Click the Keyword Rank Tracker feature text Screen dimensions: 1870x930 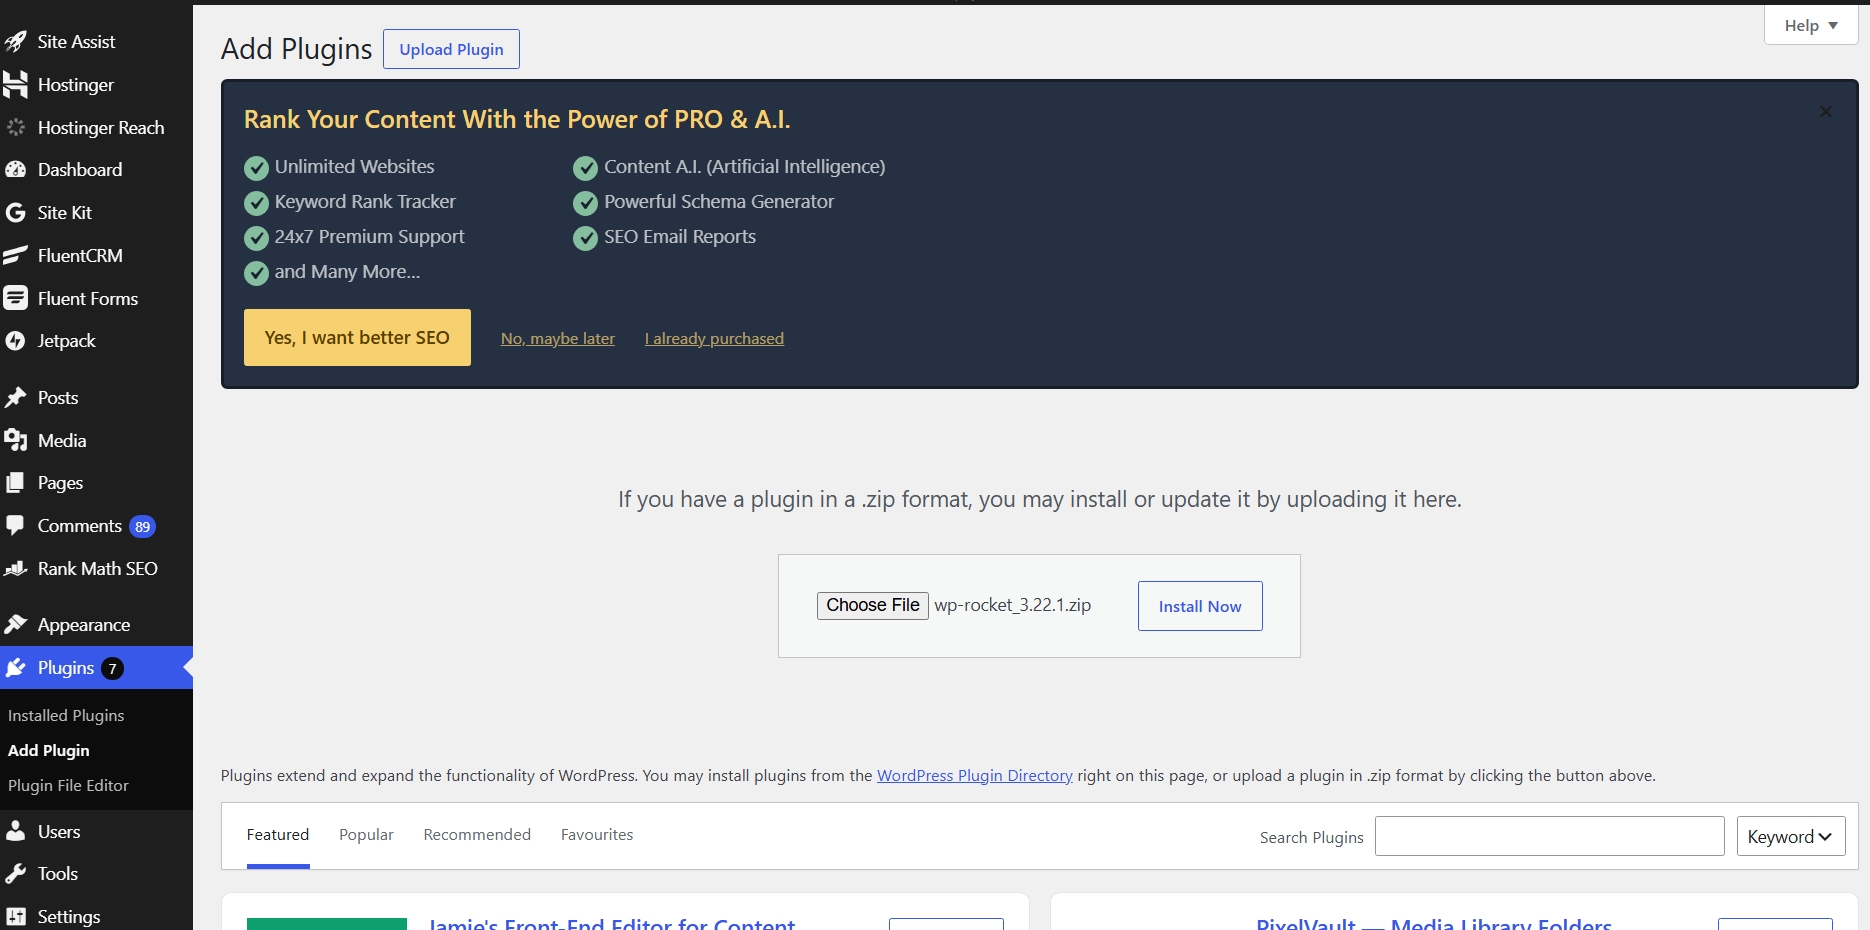365,202
